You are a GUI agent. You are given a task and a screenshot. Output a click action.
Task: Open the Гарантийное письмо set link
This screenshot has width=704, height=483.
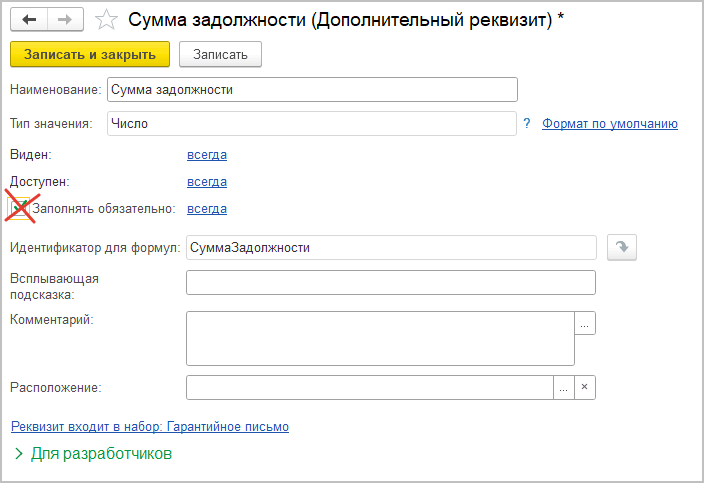click(150, 426)
